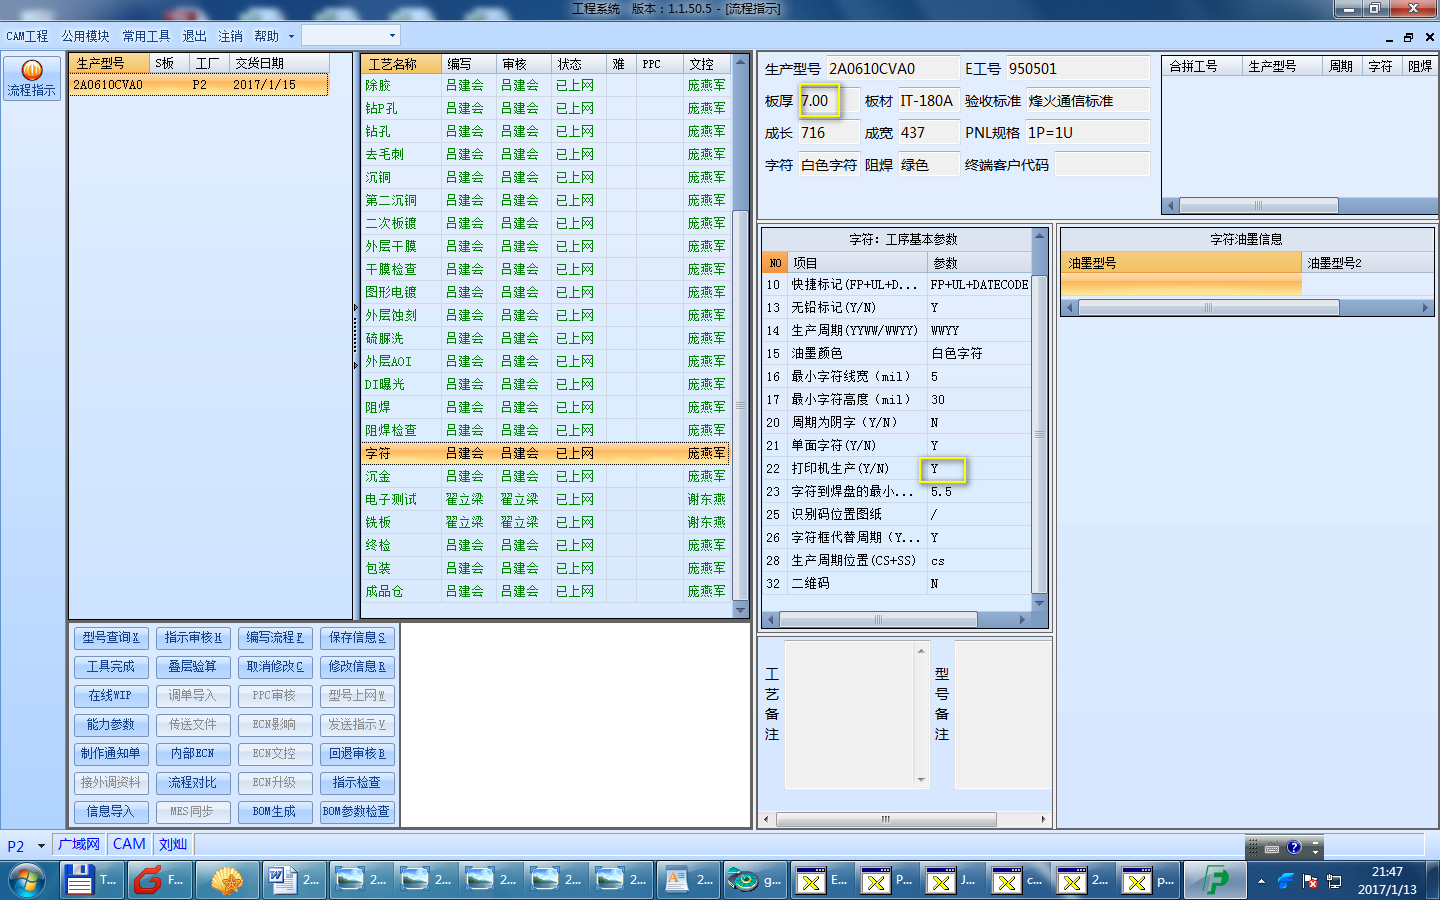Open the 常用工具 menu

point(146,36)
